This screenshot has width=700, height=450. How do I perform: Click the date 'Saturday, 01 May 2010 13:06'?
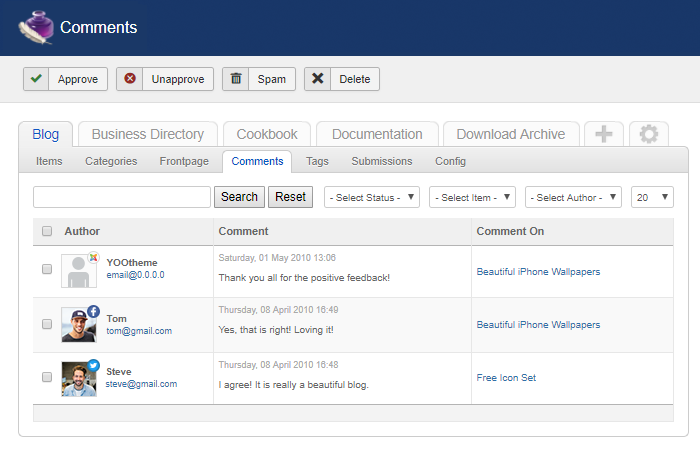tap(277, 258)
